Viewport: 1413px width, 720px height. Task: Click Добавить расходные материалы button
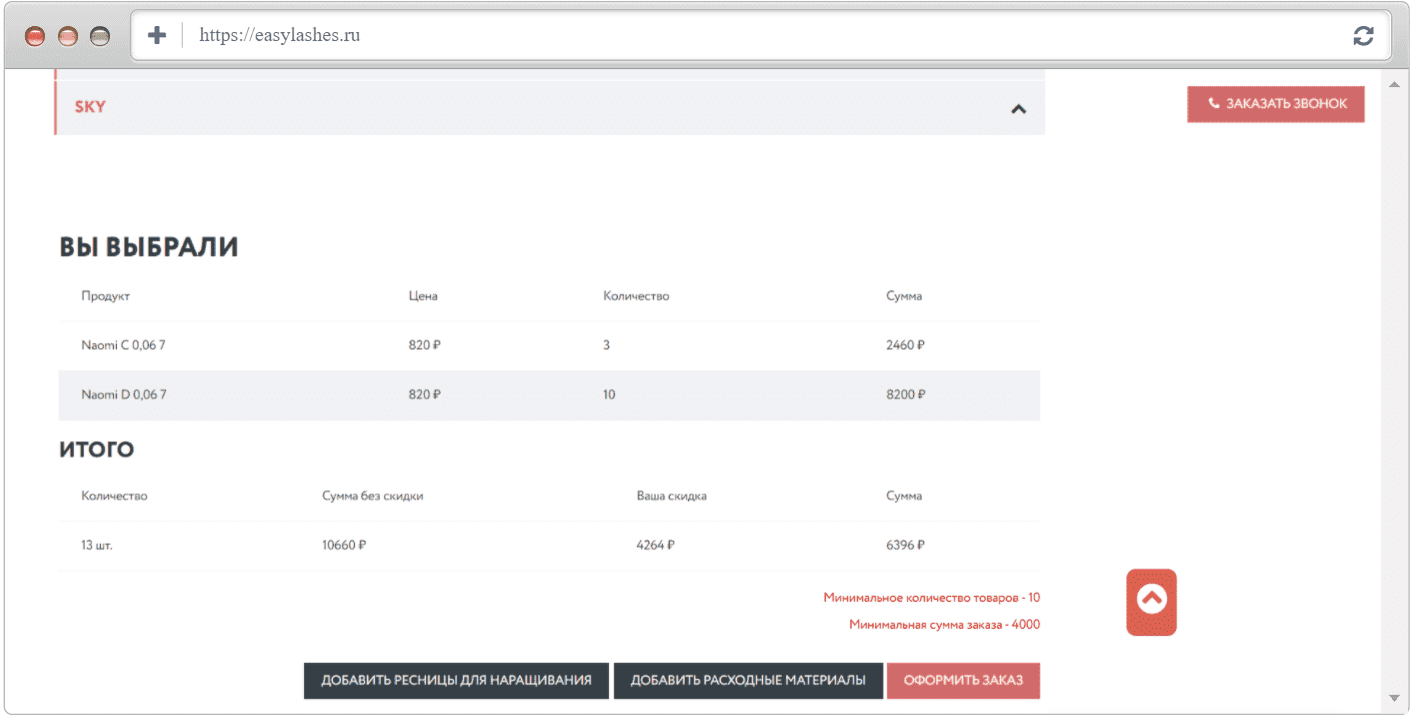click(748, 680)
